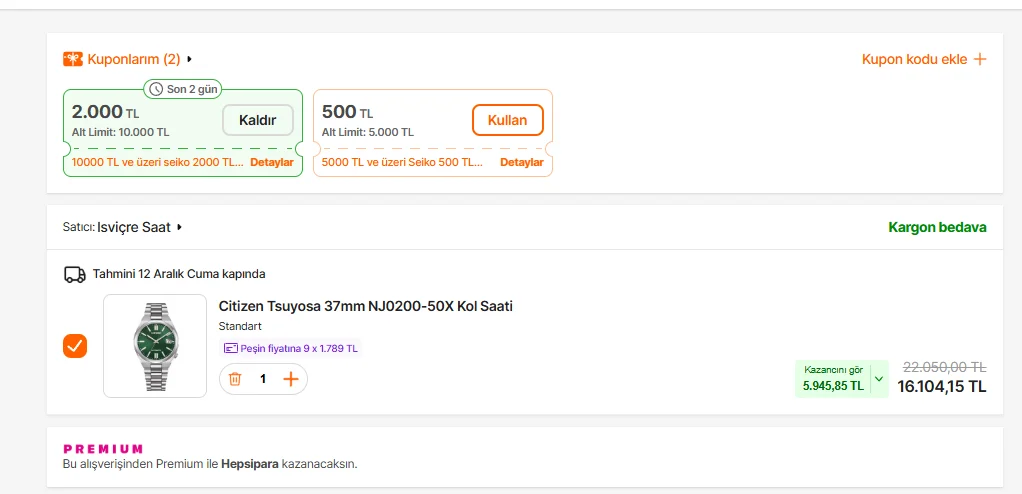The width and height of the screenshot is (1022, 494).
Task: Increase quantity with the orange plus icon
Action: 291,379
